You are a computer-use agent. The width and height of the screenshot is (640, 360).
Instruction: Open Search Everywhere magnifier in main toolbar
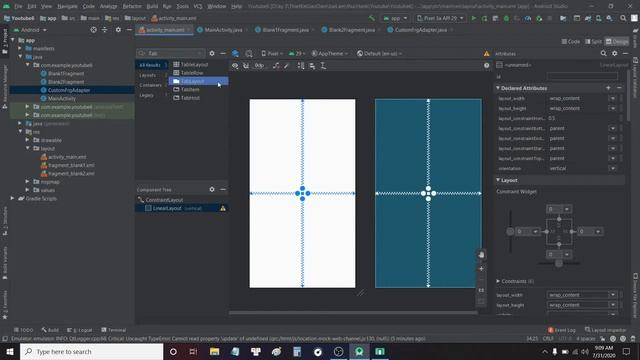[623, 18]
